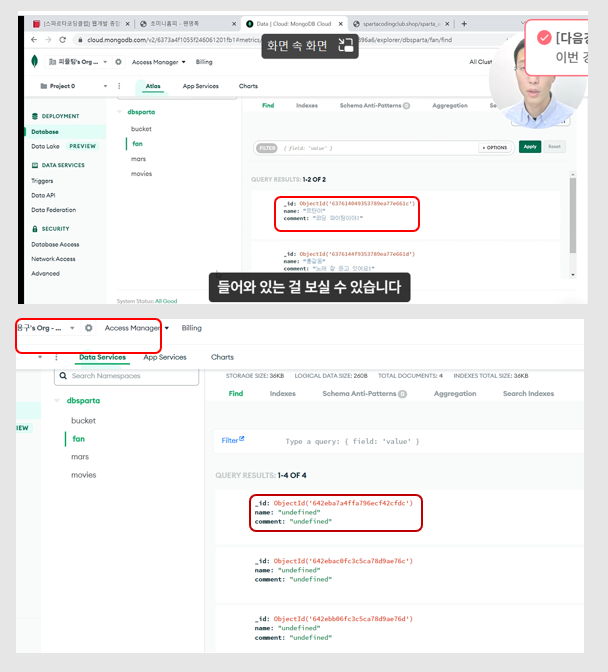The image size is (608, 672).
Task: Click the Filter link in lower window
Action: click(x=233, y=440)
